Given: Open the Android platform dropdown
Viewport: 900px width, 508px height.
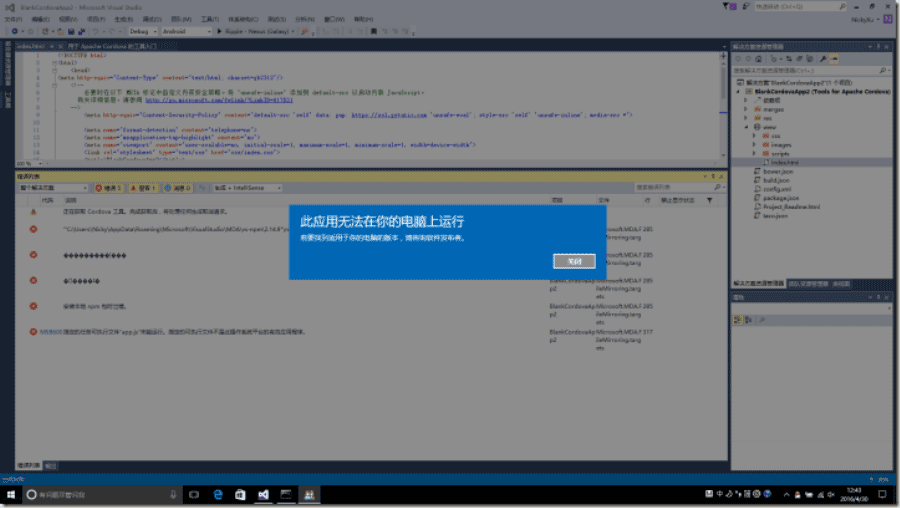Looking at the screenshot, I should point(186,32).
